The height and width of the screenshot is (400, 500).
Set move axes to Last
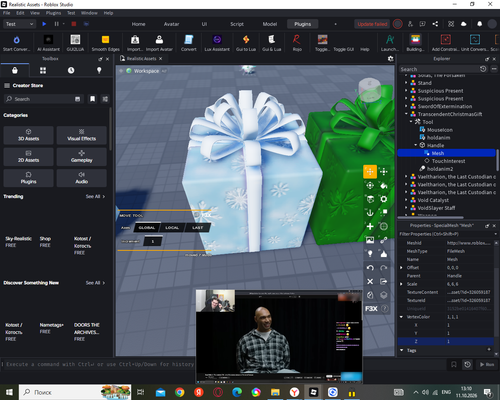click(197, 228)
